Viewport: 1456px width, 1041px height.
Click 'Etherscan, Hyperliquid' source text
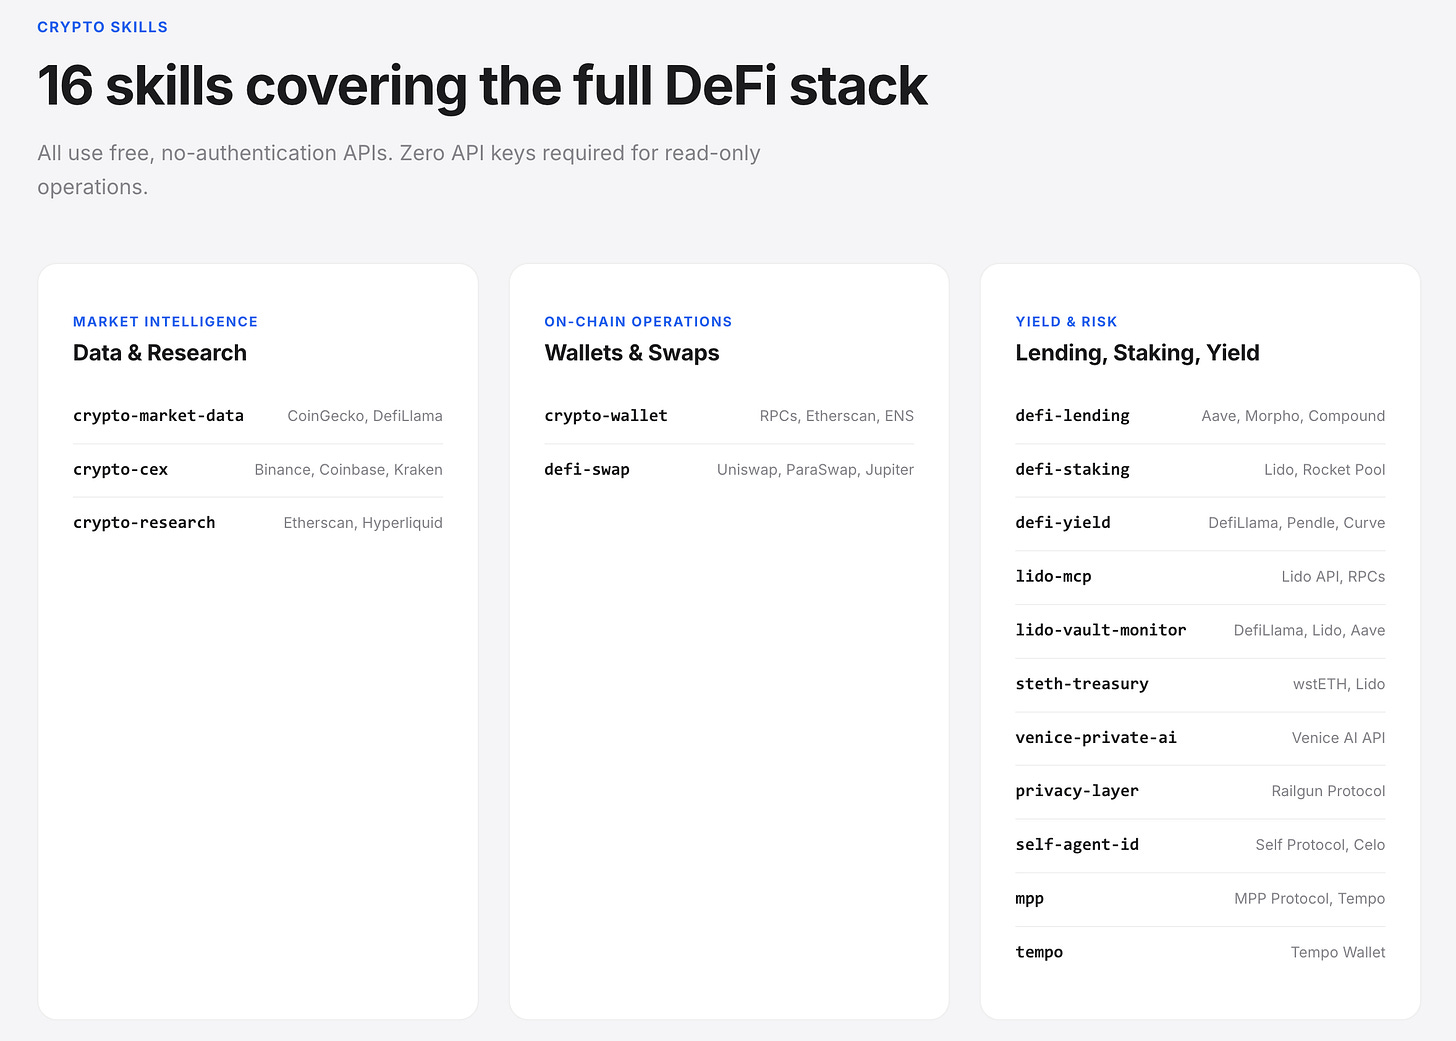pos(363,523)
